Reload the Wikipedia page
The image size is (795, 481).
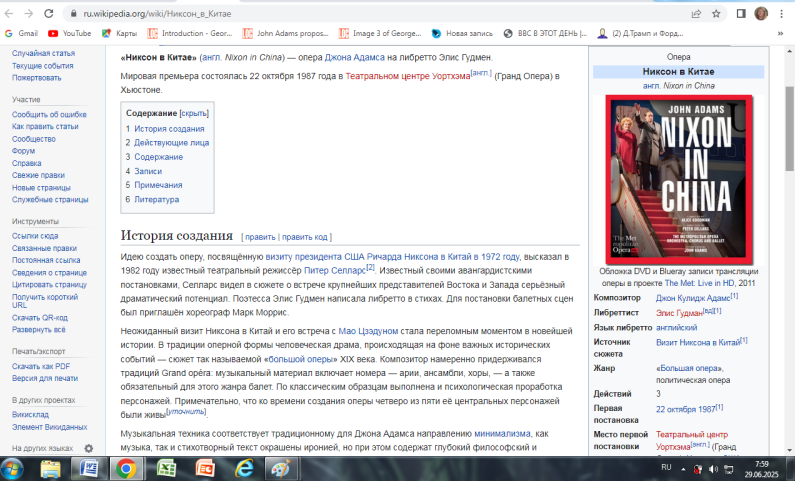pos(49,14)
